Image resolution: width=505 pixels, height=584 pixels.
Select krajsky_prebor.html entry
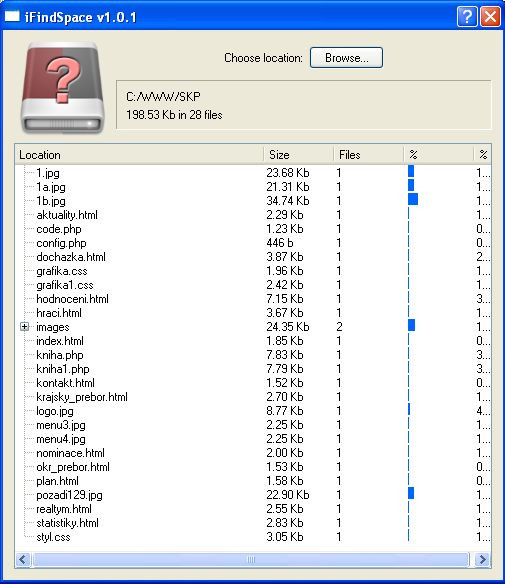[x=82, y=397]
